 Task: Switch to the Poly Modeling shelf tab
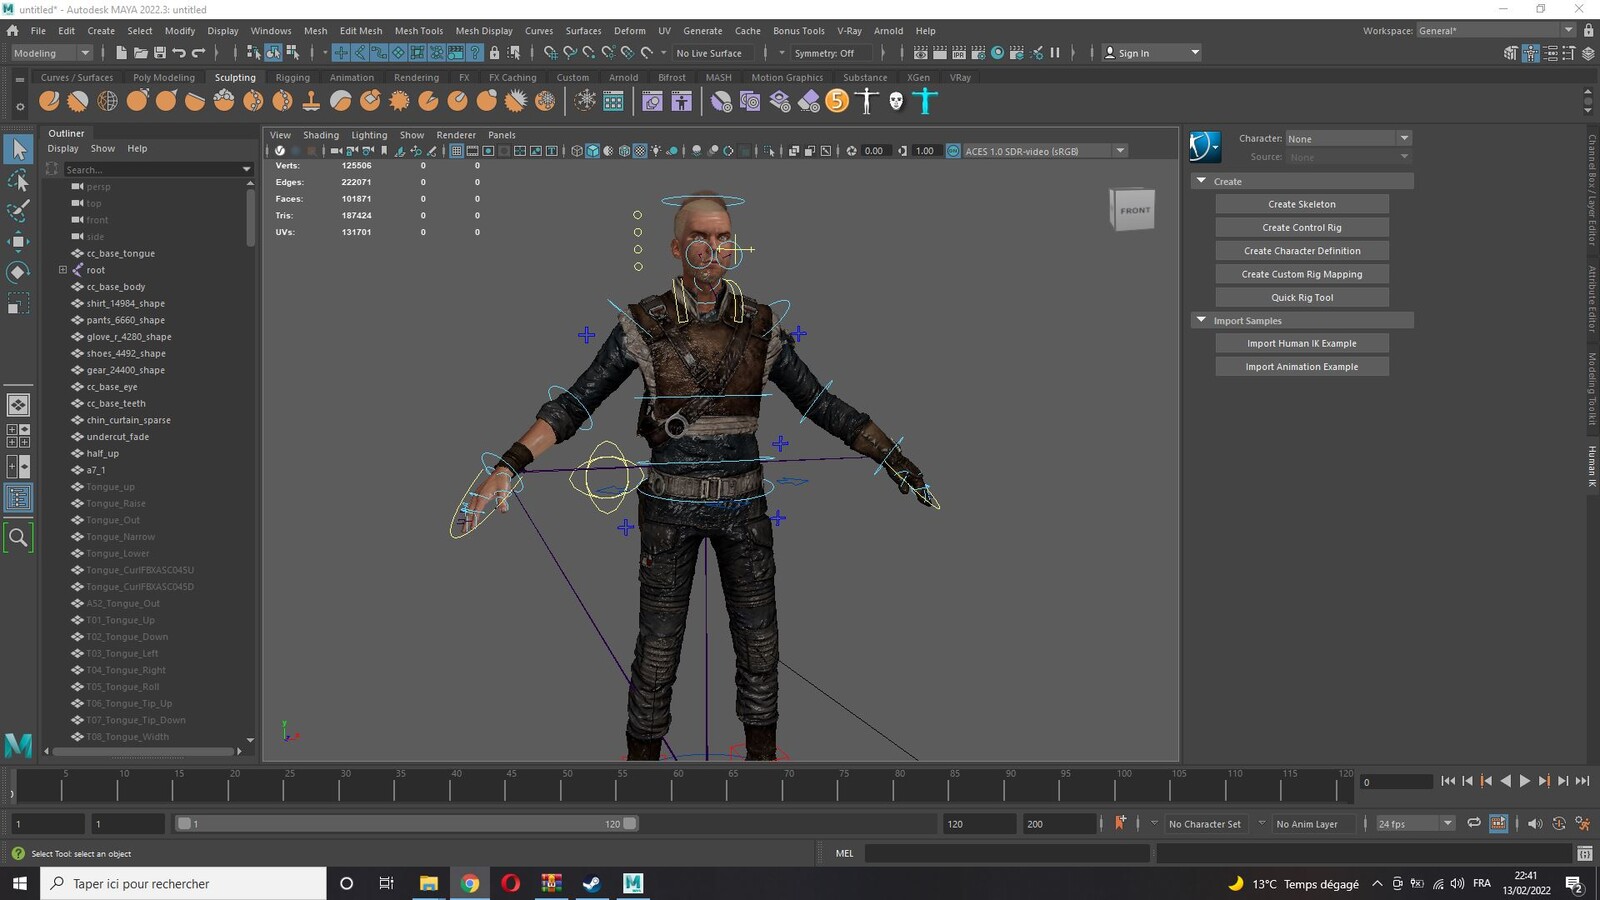point(164,77)
